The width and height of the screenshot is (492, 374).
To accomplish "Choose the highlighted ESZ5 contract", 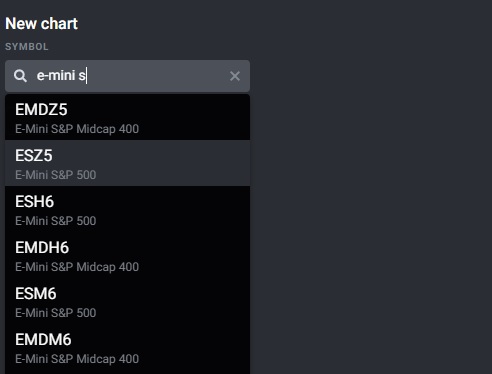I will [127, 163].
